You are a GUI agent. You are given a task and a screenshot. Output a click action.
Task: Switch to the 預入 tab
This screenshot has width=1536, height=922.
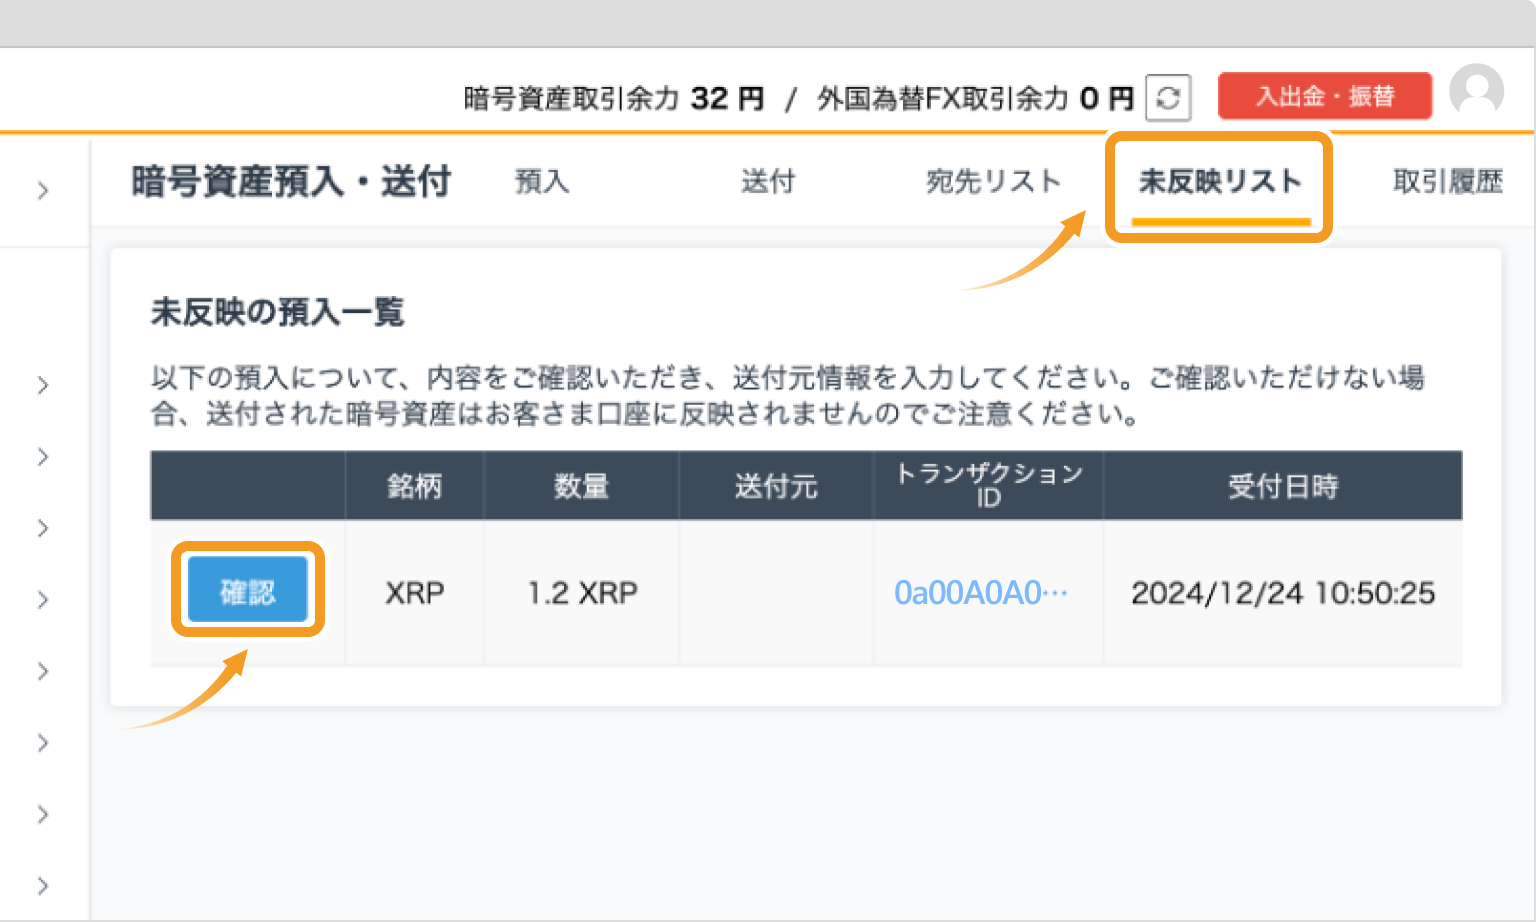(542, 181)
